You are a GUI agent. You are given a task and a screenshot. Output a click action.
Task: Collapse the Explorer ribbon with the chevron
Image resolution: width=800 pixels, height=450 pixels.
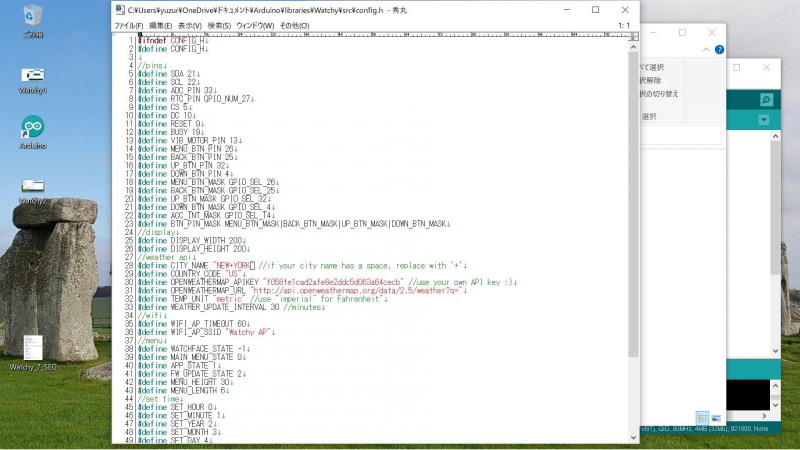click(706, 49)
